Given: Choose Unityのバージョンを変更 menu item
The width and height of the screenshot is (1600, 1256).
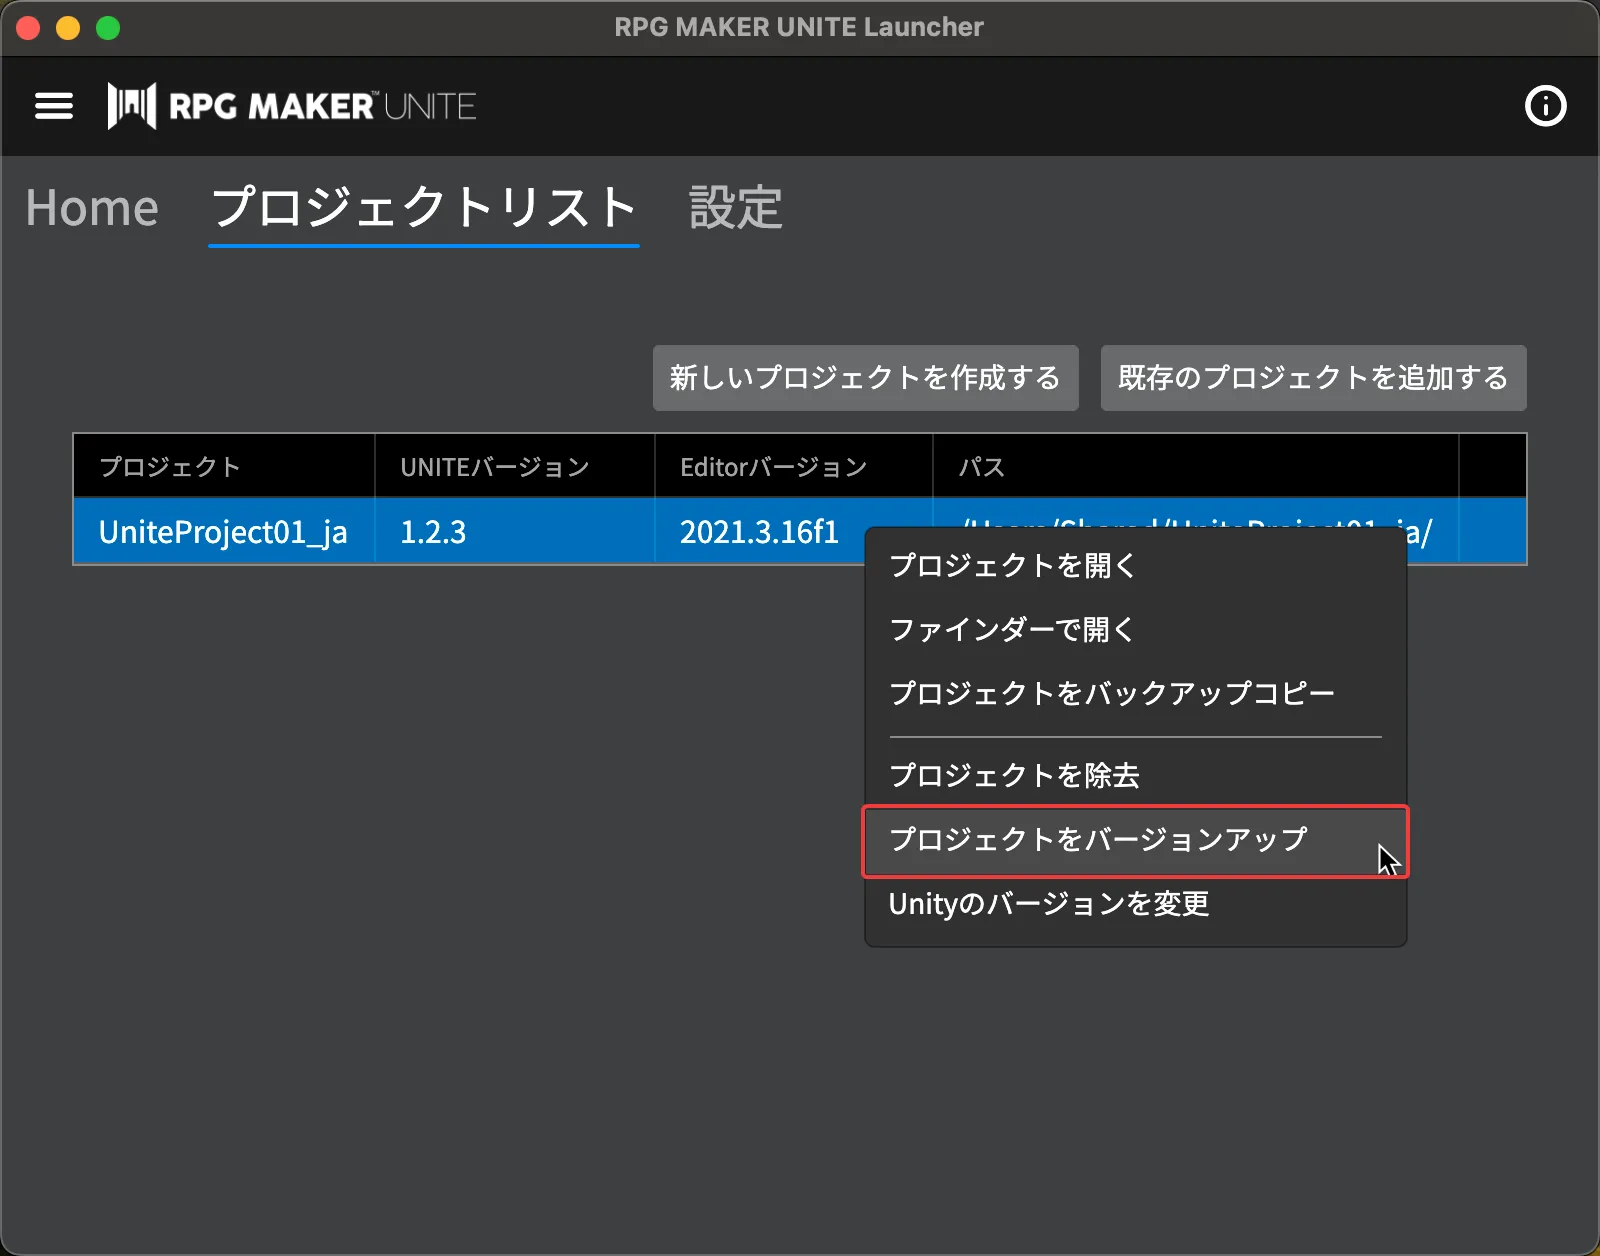Looking at the screenshot, I should pos(1049,904).
